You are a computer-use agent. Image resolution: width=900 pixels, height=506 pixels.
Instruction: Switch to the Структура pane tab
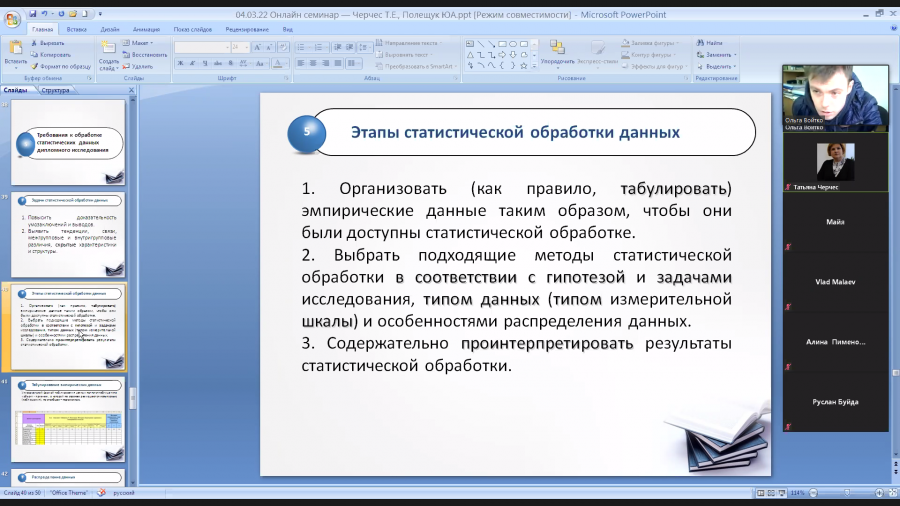(x=55, y=90)
